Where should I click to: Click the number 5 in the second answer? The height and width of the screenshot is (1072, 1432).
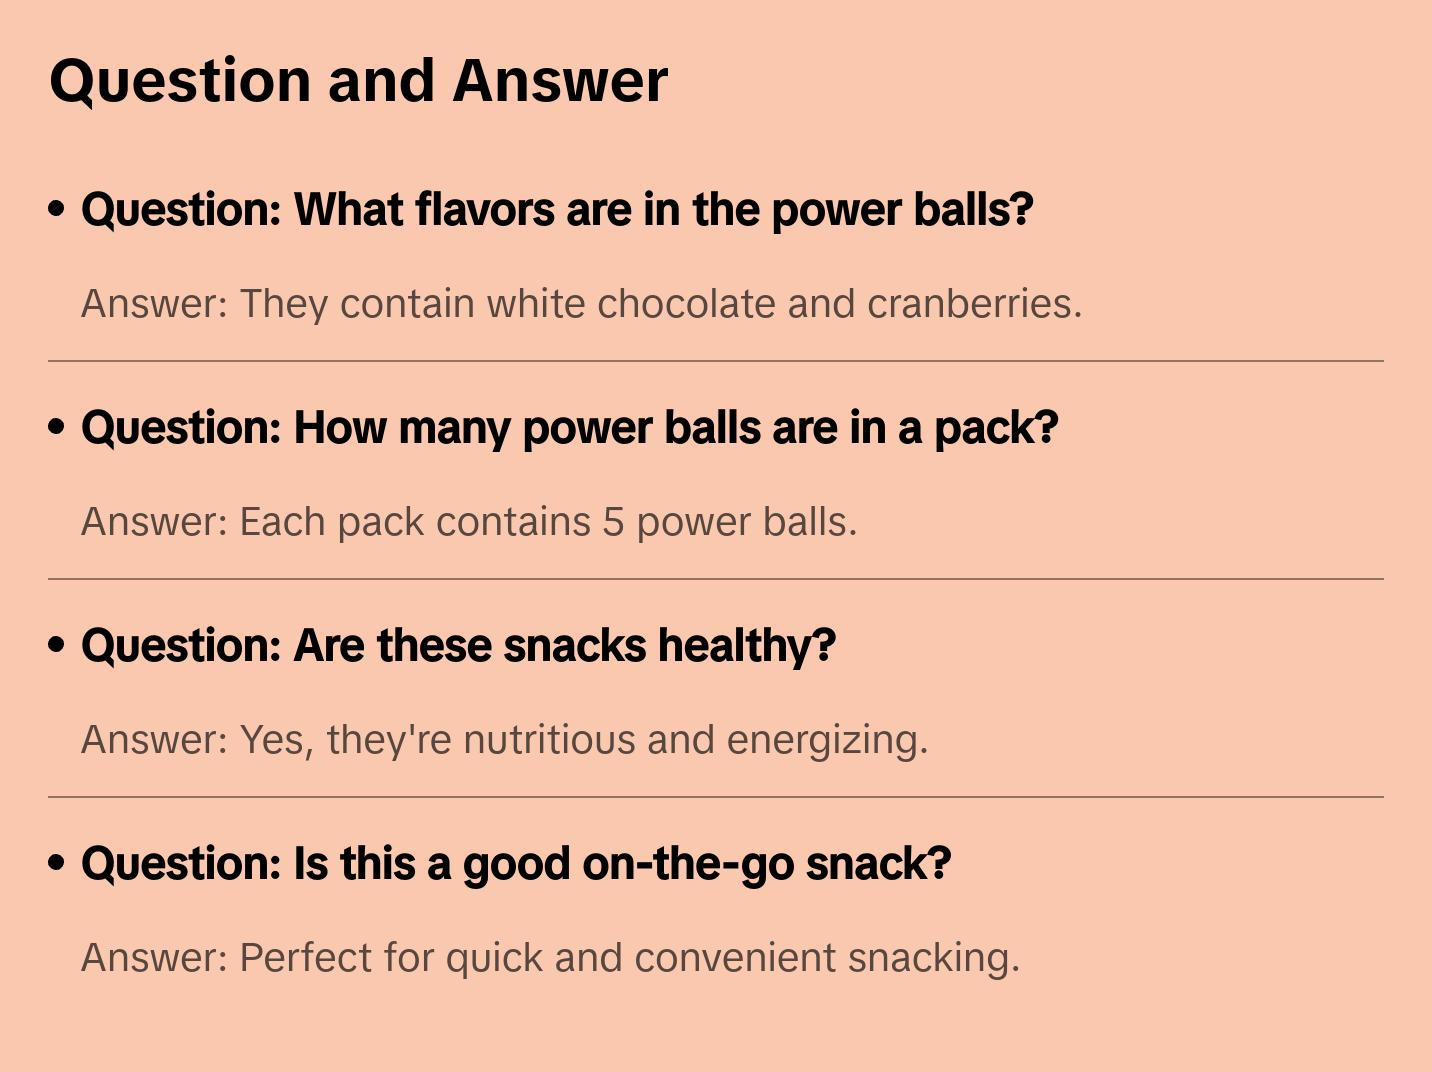(x=613, y=522)
